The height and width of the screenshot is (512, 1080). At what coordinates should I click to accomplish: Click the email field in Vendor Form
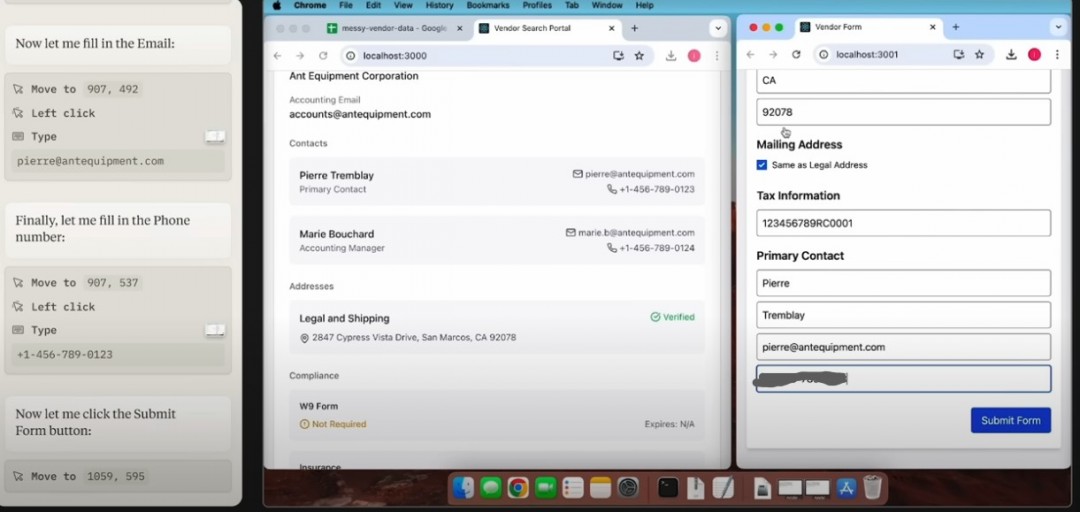pyautogui.click(x=904, y=347)
